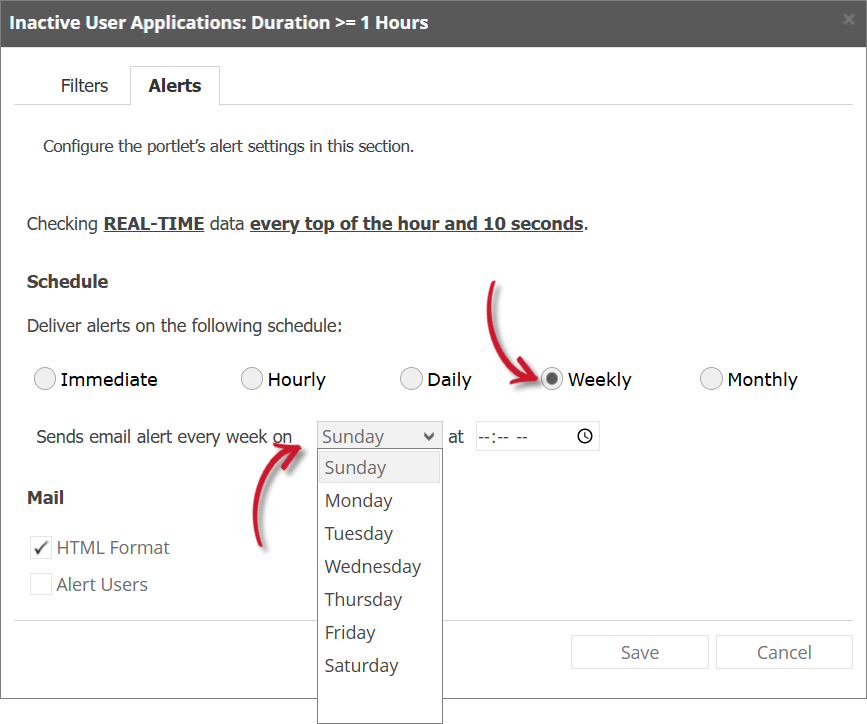Screen dimensions: 867x724
Task: Select the Daily alert schedule
Action: coord(411,379)
